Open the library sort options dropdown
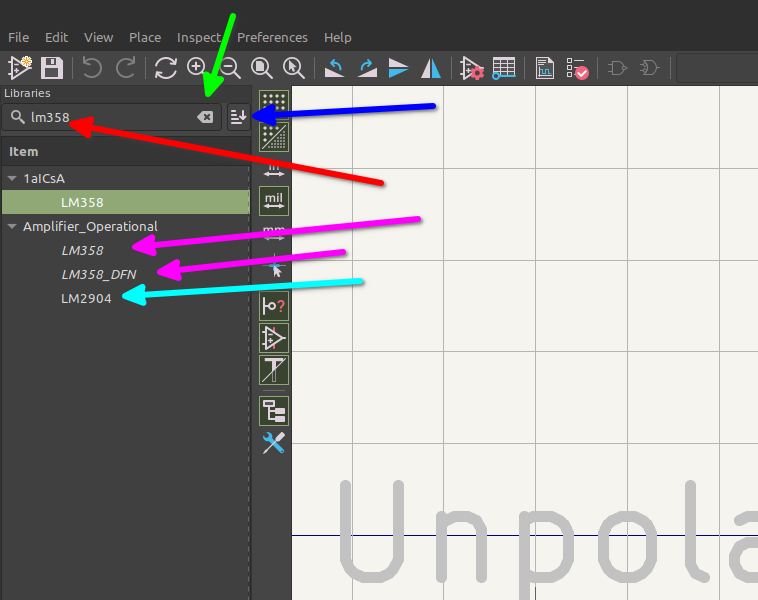Screen dimensions: 758x600 238,117
